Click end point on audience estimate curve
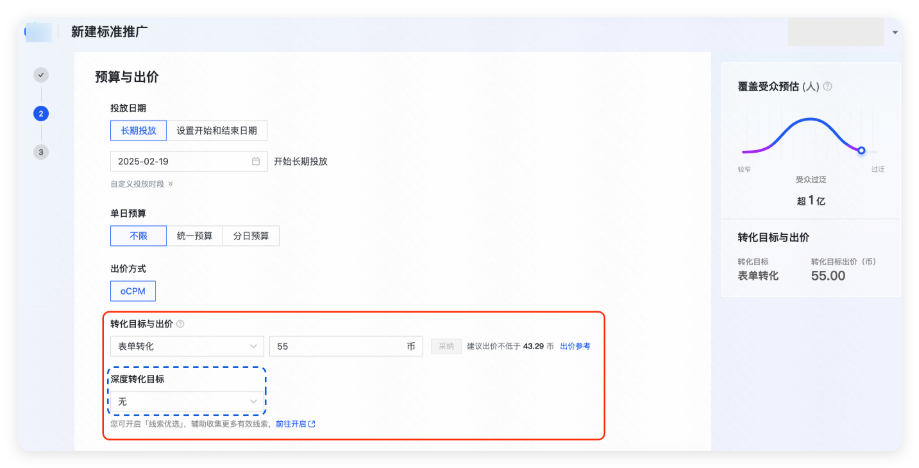The width and height of the screenshot is (919, 468). 861,151
